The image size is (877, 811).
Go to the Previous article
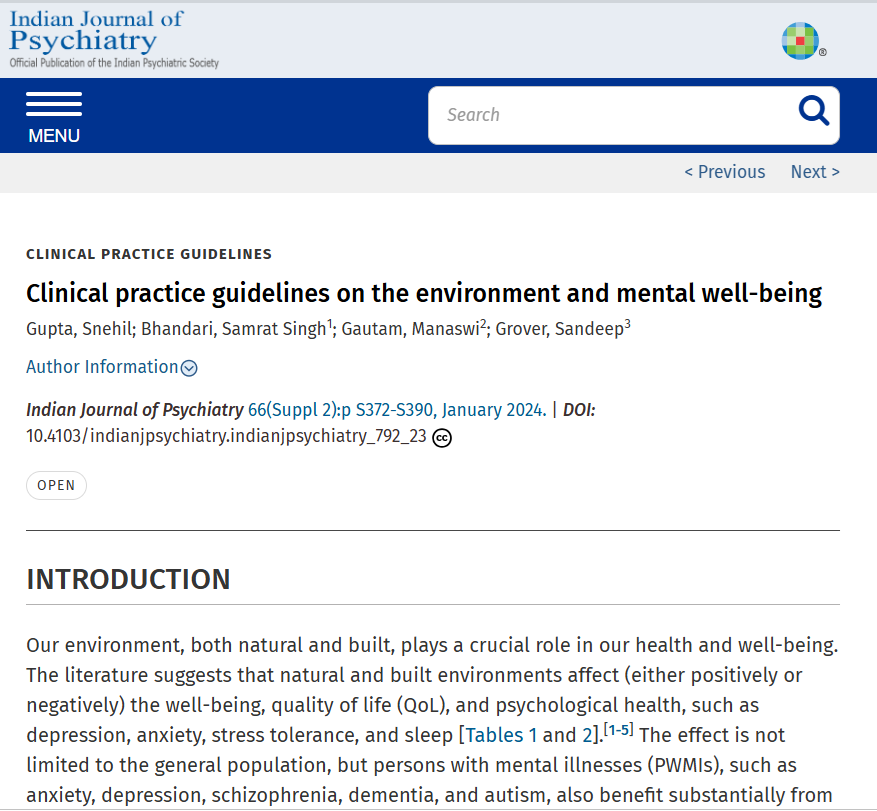724,172
